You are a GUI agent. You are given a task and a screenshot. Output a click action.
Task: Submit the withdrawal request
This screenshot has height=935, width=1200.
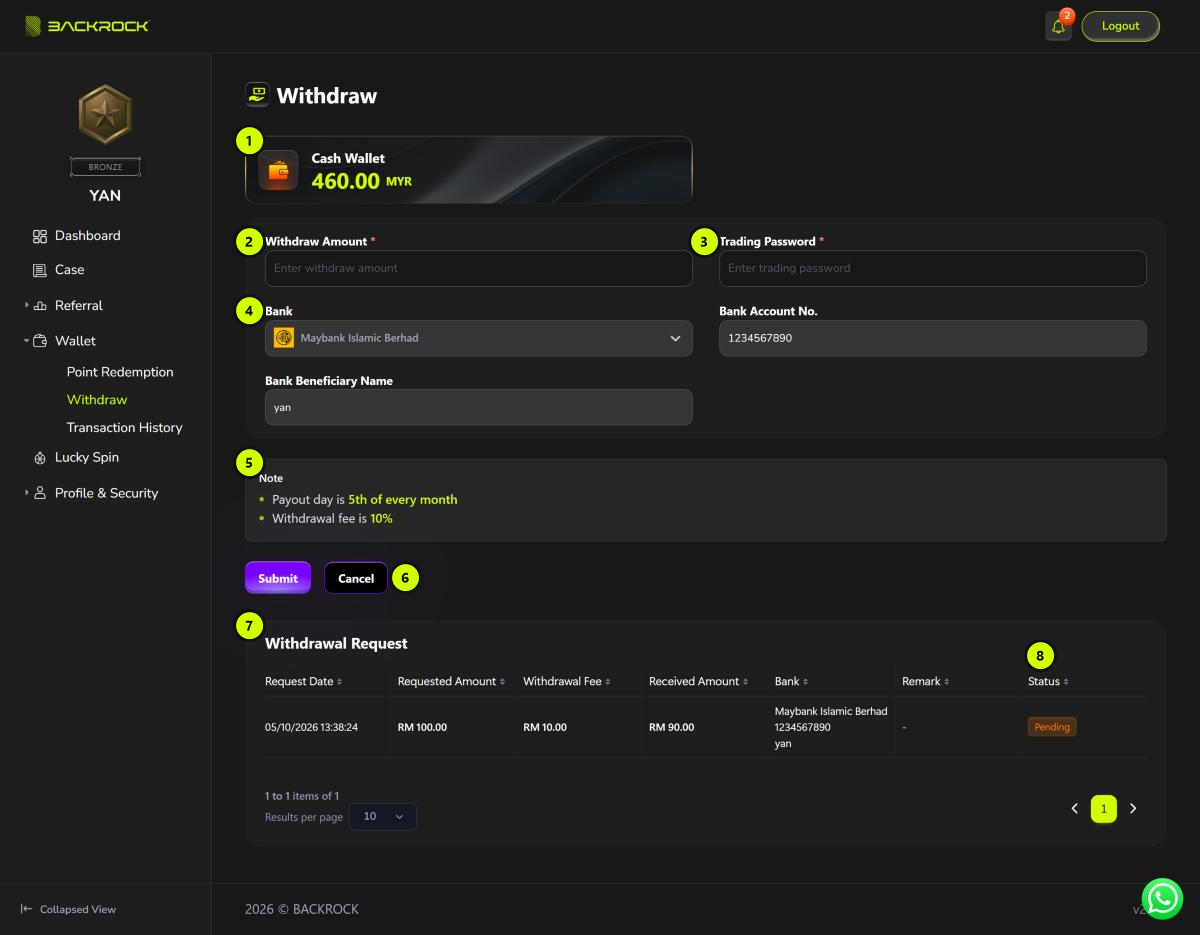click(278, 578)
